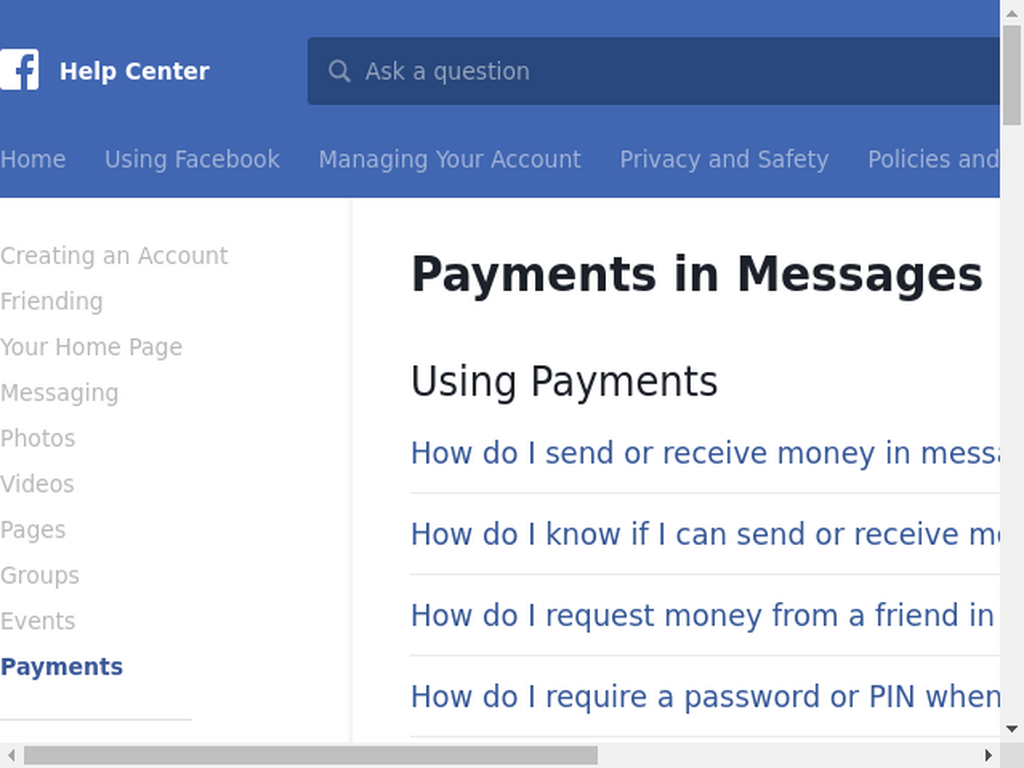
Task: Go to Creating an Account section
Action: (114, 255)
